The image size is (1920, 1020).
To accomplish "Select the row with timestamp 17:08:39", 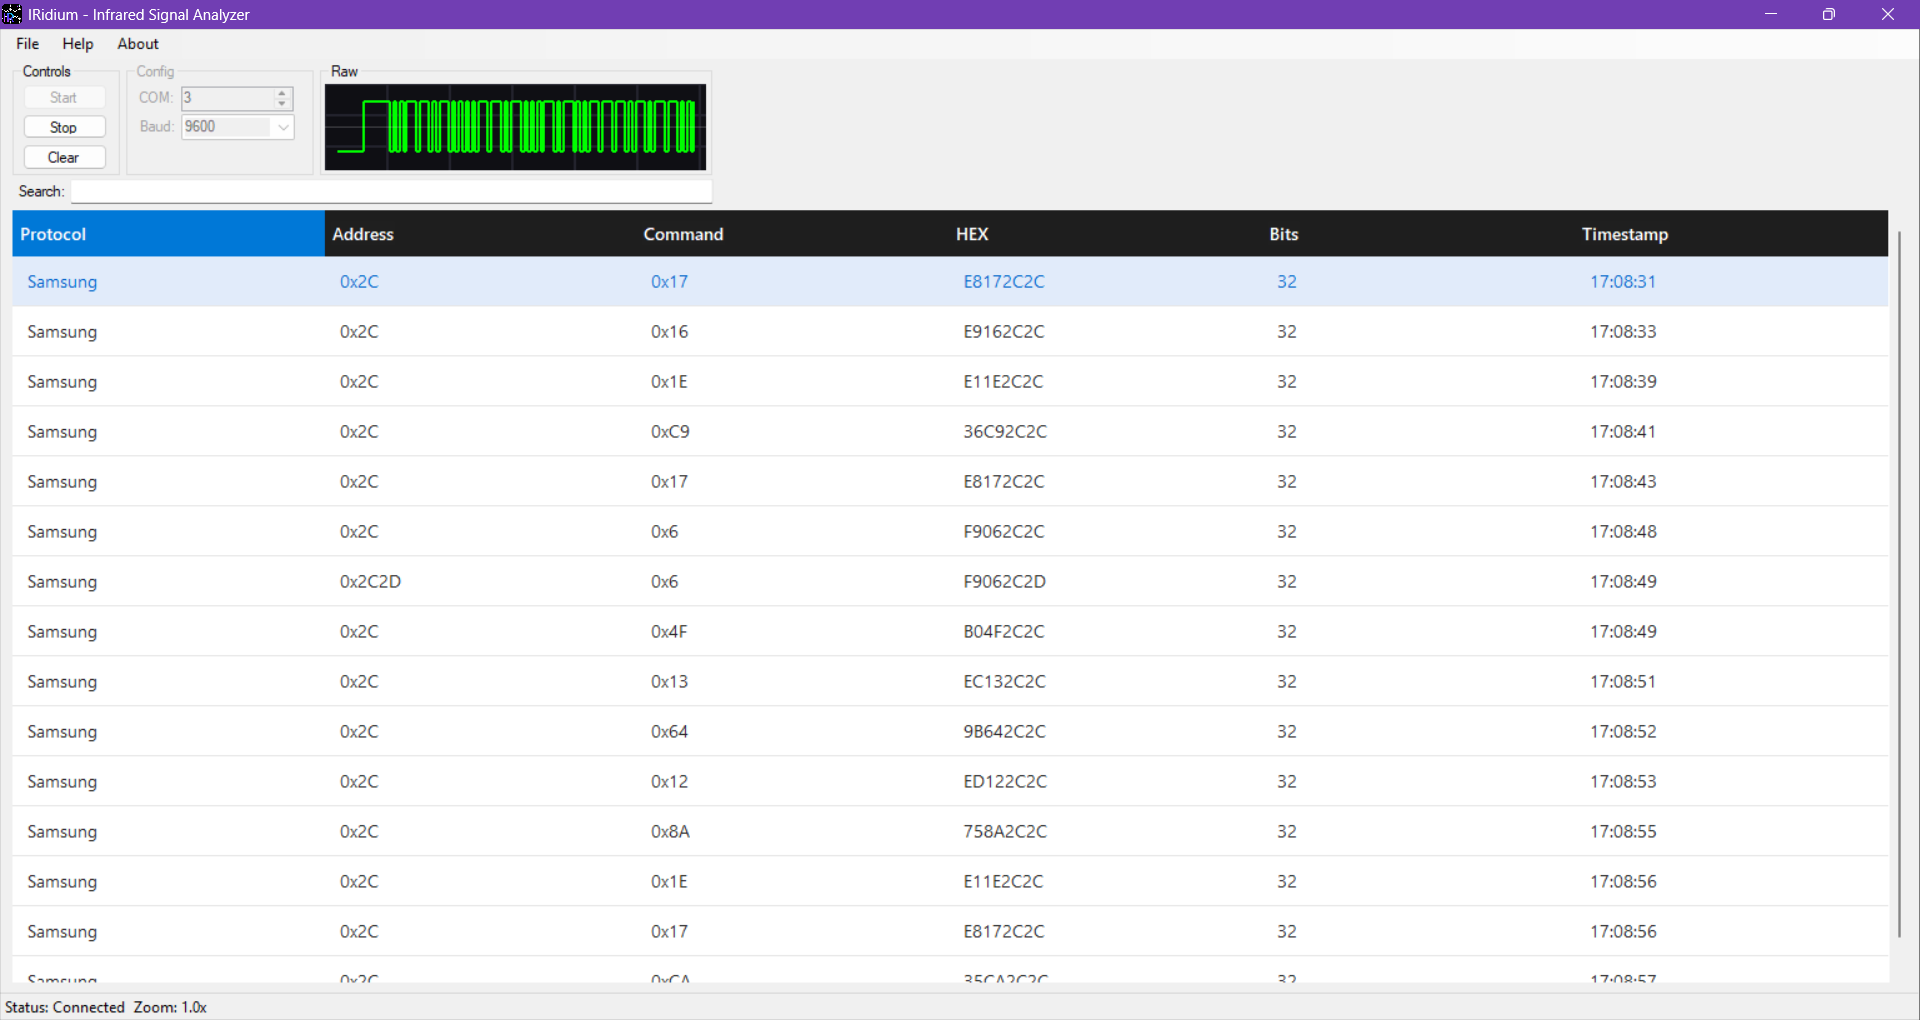I will 950,382.
